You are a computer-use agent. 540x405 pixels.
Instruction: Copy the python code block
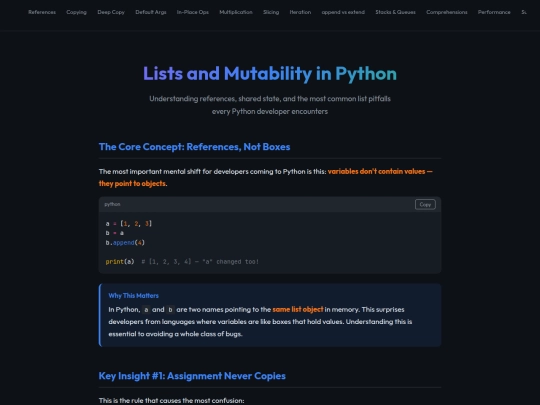point(425,205)
